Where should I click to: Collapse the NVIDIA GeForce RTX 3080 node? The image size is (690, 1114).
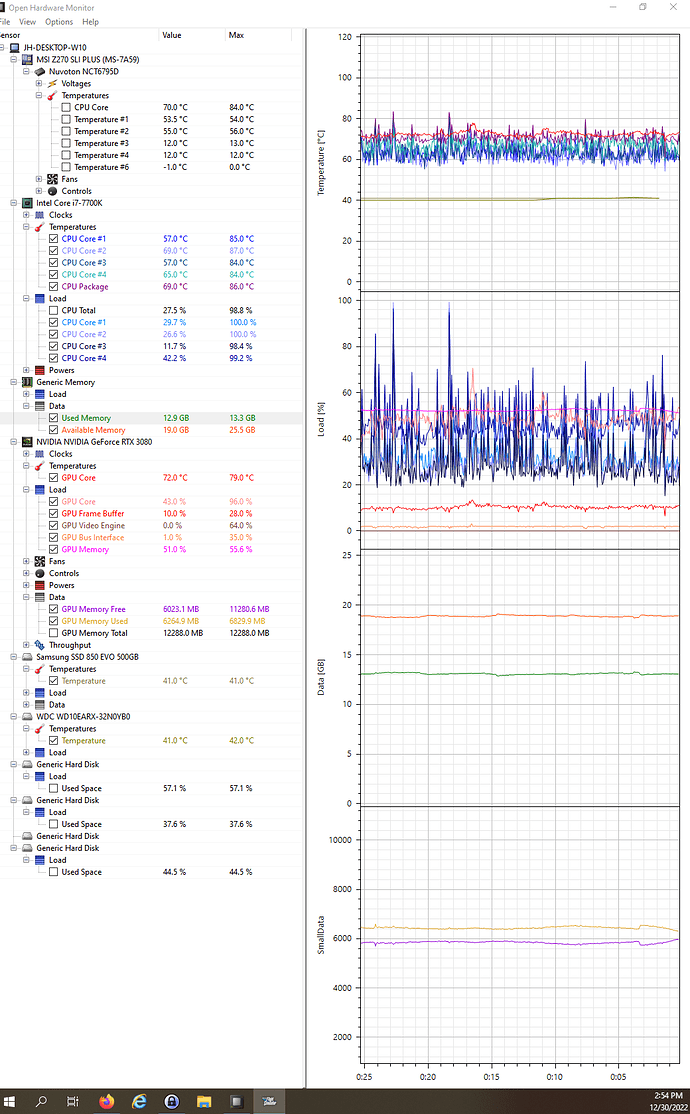pyautogui.click(x=14, y=442)
